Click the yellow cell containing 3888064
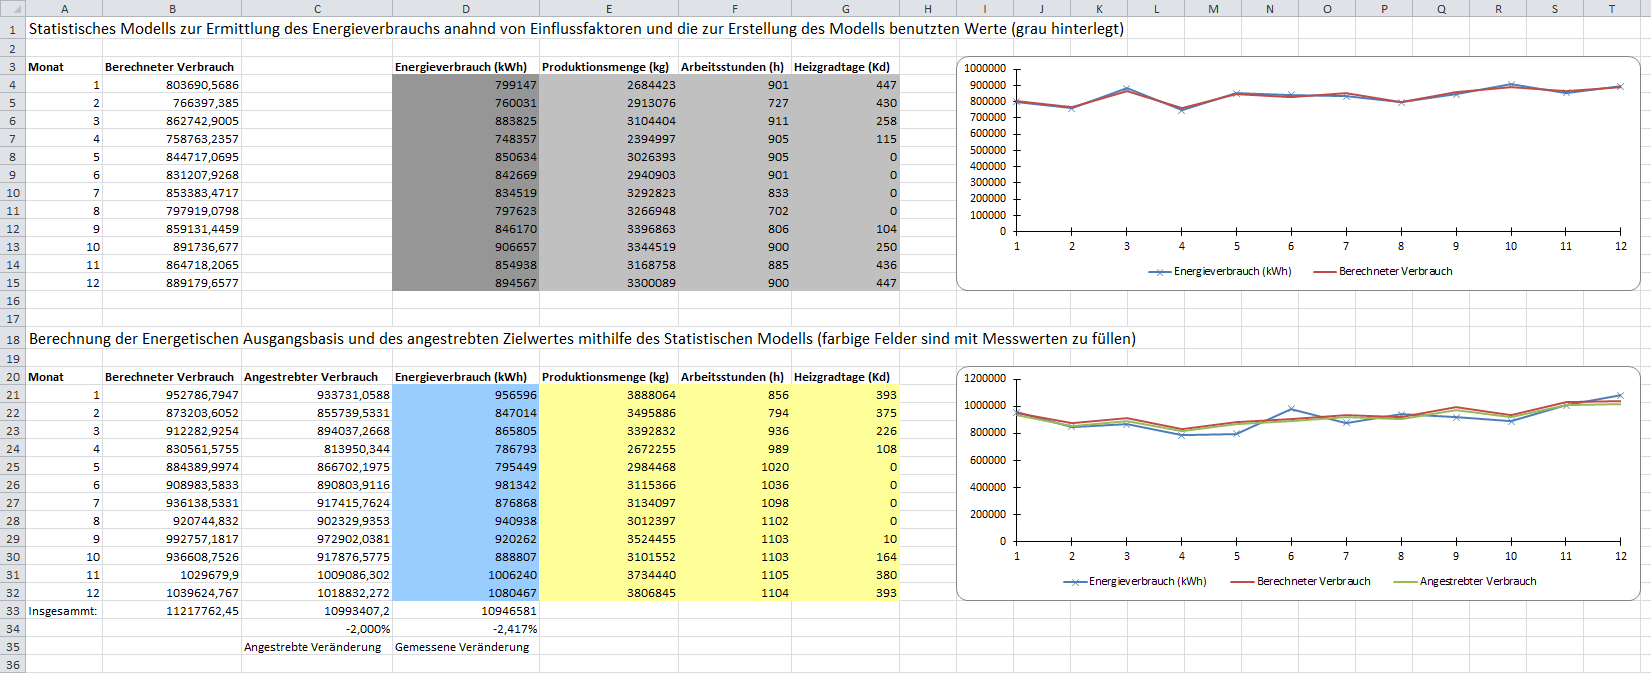Image resolution: width=1651 pixels, height=673 pixels. click(608, 395)
